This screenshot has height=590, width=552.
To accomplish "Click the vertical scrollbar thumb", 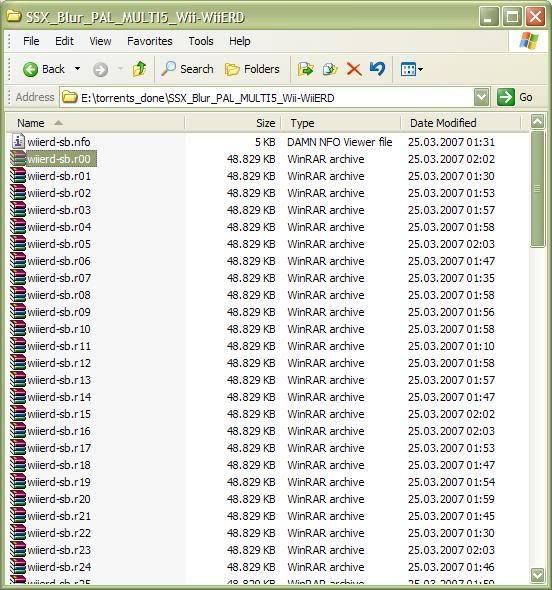I will [537, 189].
